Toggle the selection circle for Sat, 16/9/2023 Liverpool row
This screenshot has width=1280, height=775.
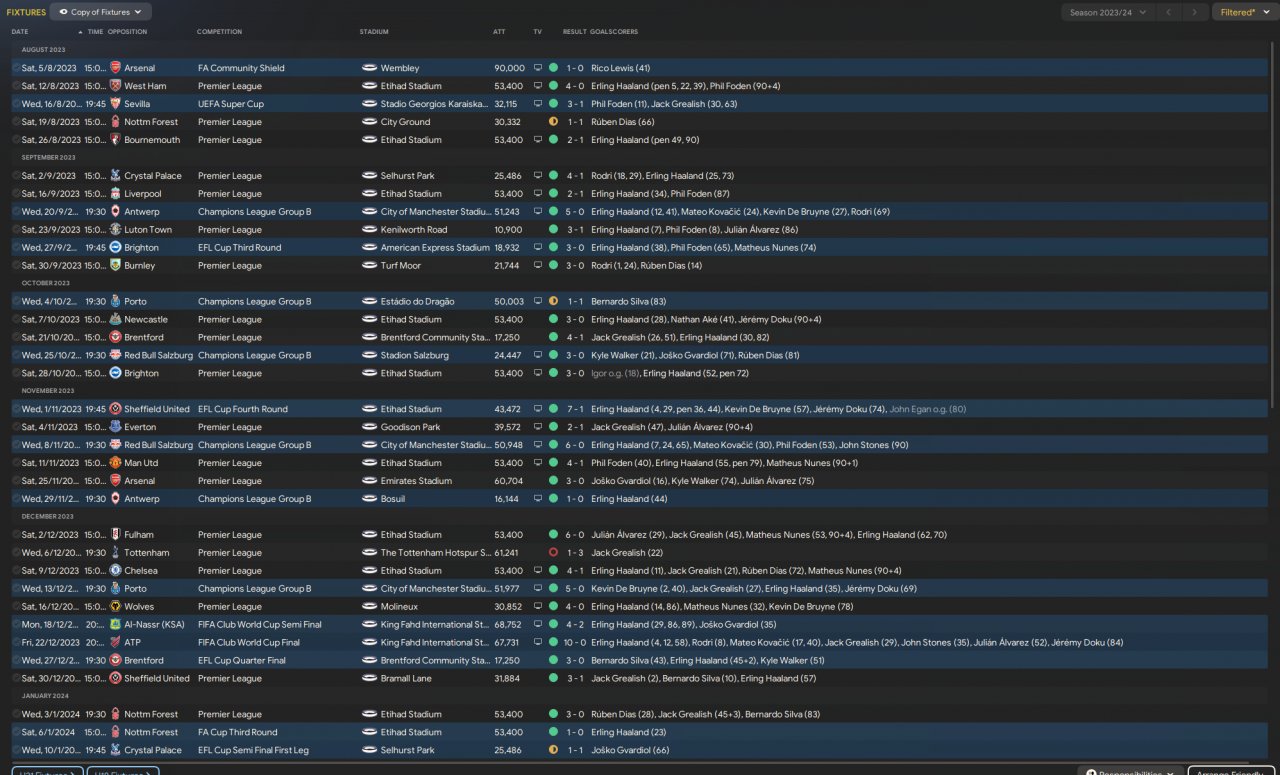point(16,194)
